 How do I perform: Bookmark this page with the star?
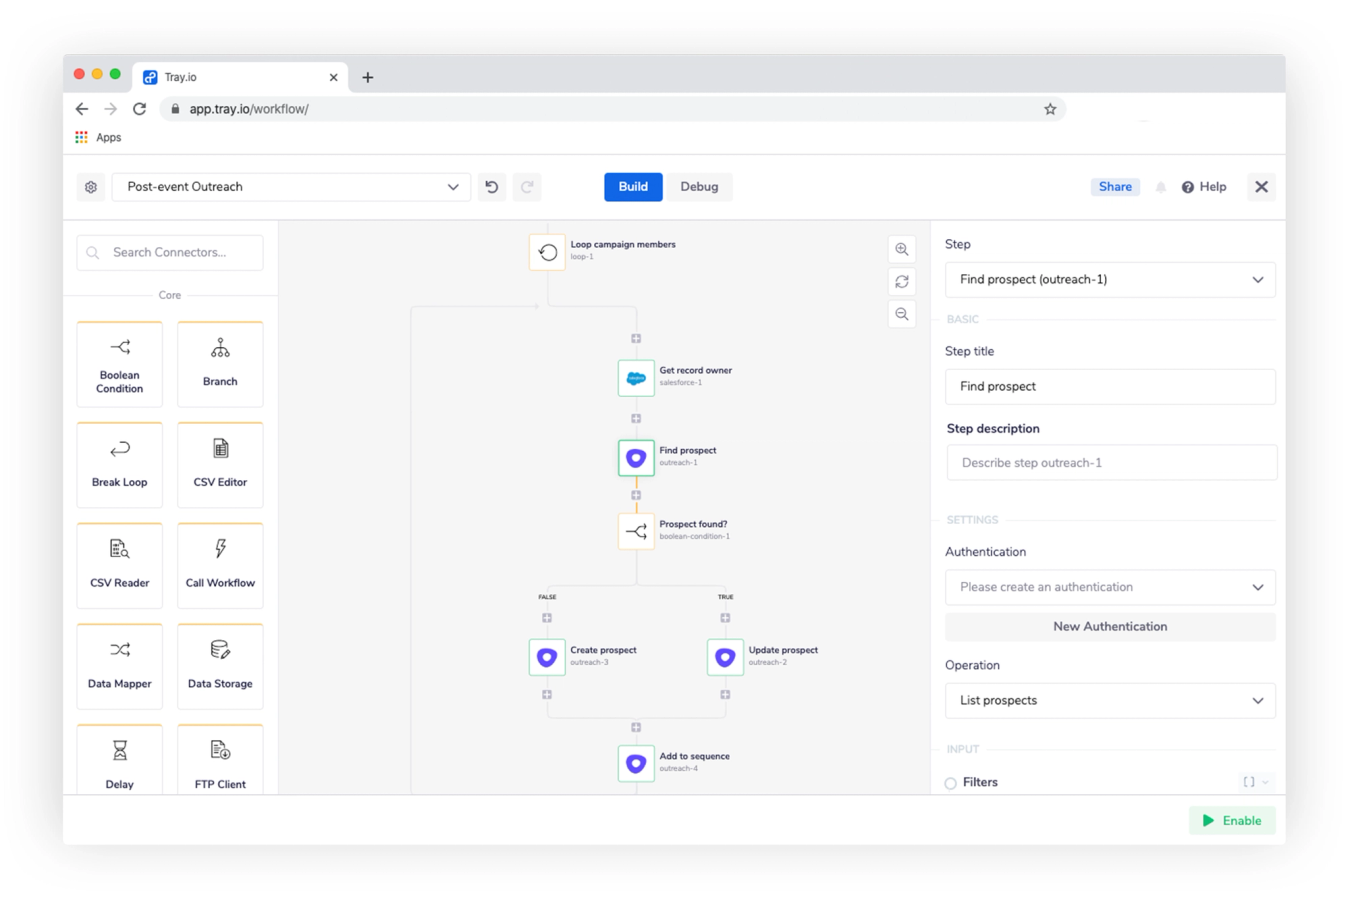coord(1050,109)
